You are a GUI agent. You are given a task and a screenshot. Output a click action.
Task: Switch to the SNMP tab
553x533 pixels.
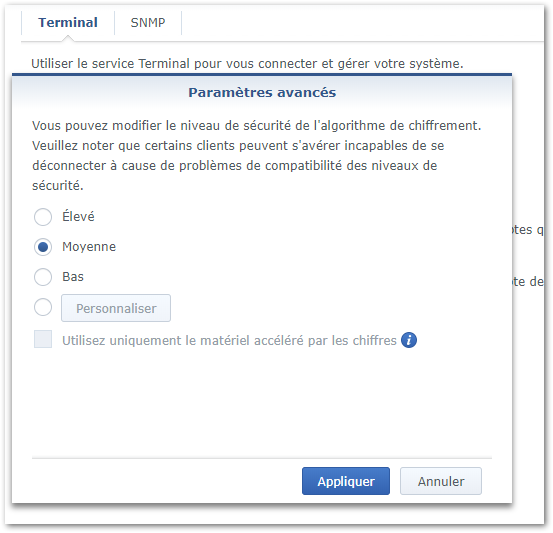click(148, 23)
